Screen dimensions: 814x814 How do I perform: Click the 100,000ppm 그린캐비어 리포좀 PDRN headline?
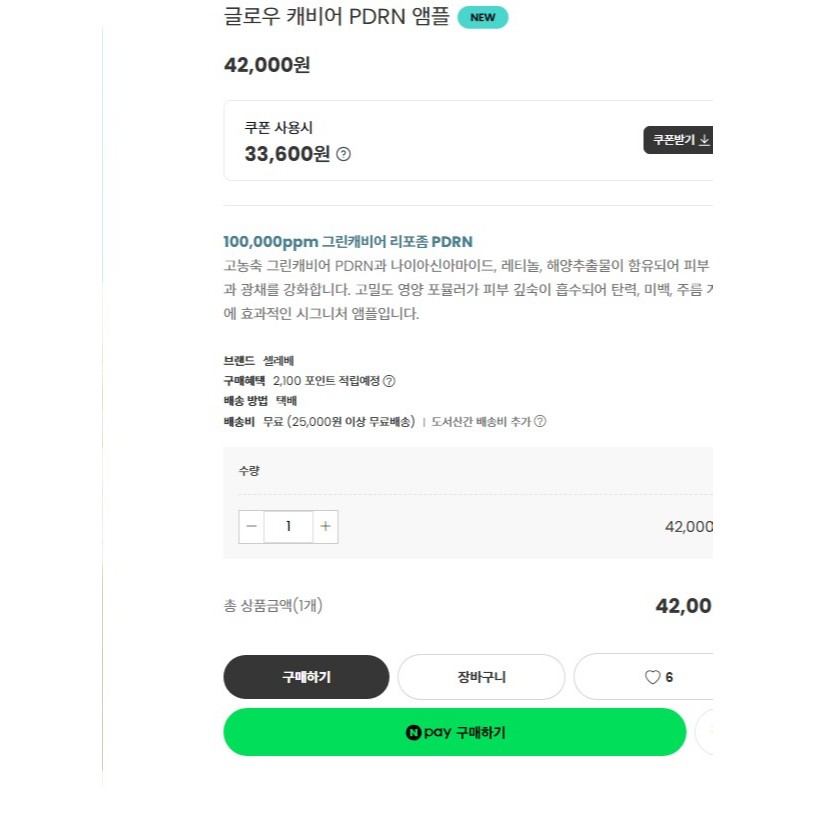[x=348, y=242]
